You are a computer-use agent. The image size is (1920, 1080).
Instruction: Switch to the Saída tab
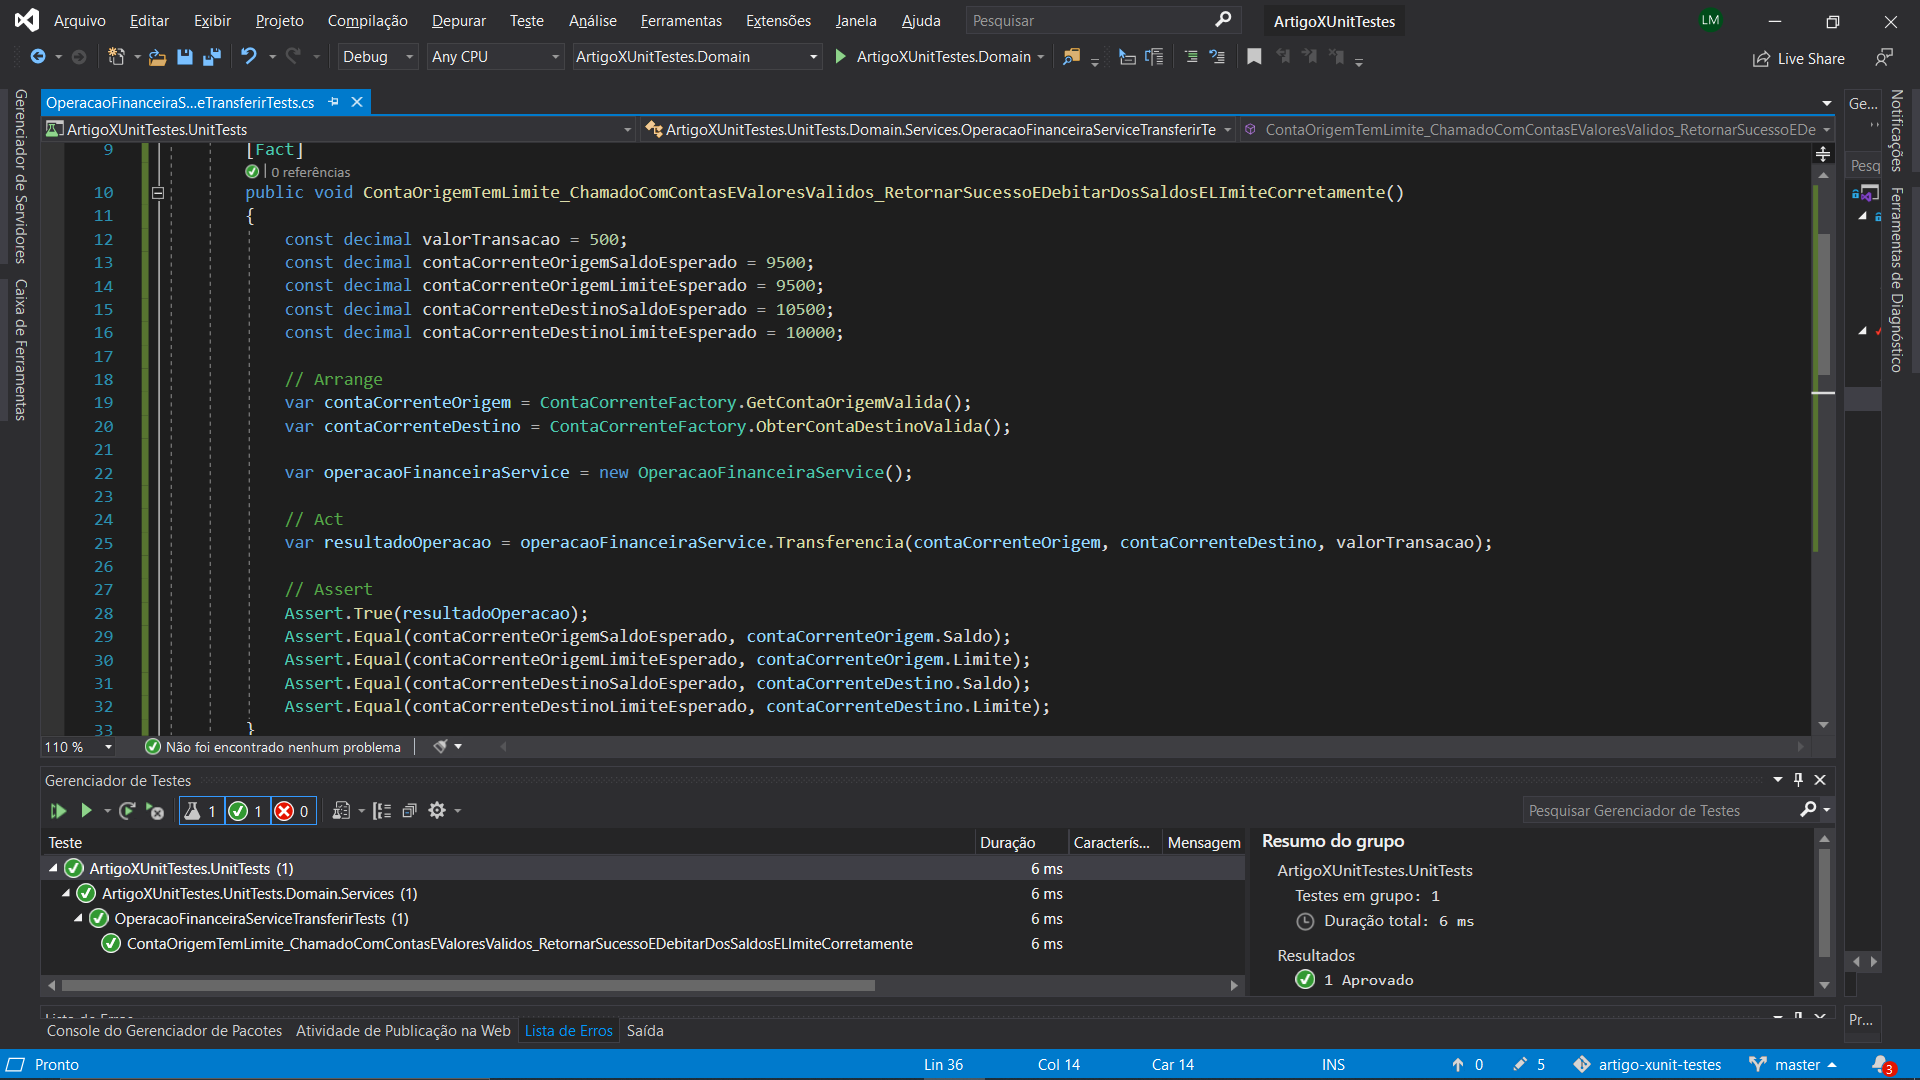click(x=645, y=1030)
